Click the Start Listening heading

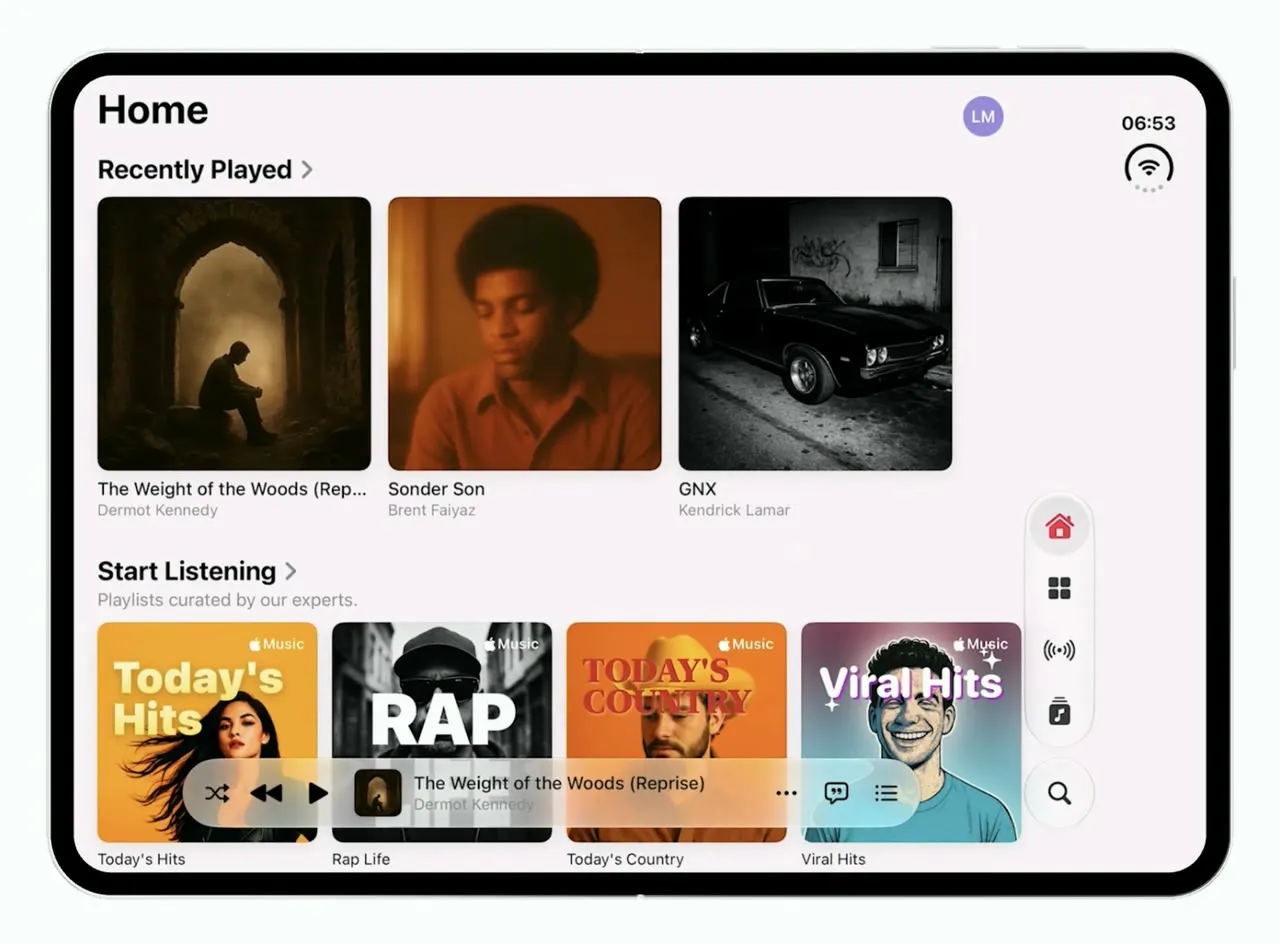click(x=186, y=571)
